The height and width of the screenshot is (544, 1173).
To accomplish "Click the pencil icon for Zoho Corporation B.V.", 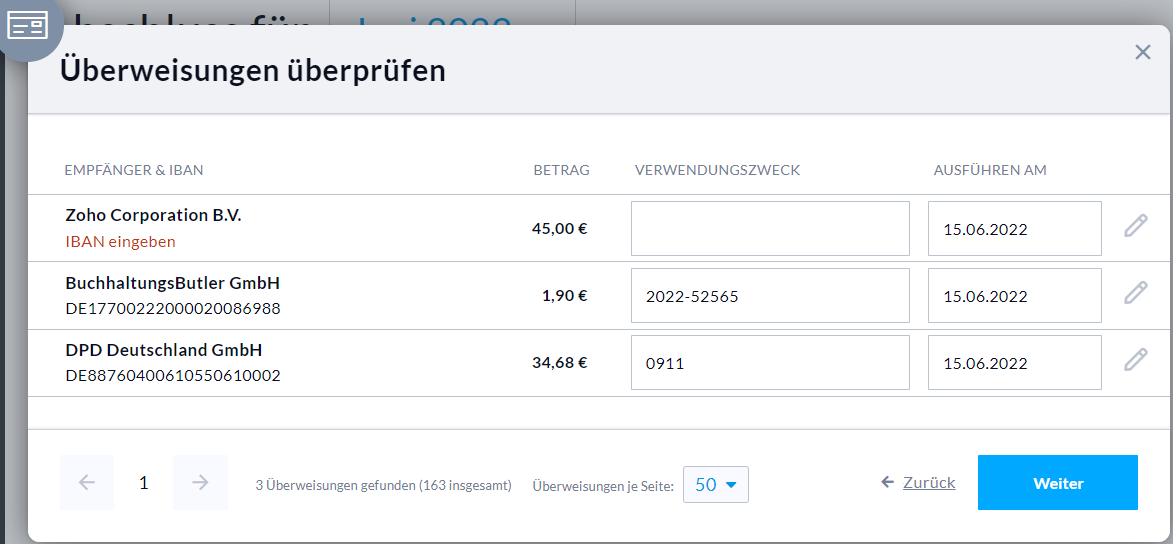I will [1135, 226].
